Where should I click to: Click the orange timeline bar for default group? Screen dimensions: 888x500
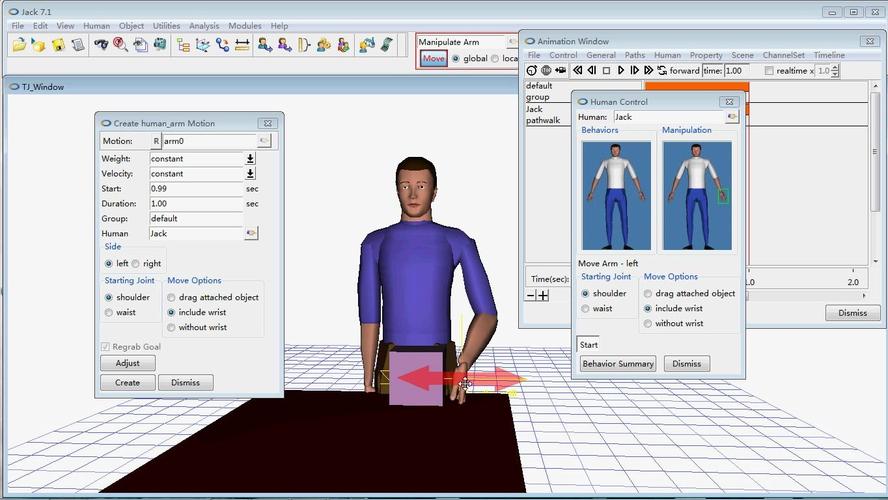pyautogui.click(x=697, y=87)
